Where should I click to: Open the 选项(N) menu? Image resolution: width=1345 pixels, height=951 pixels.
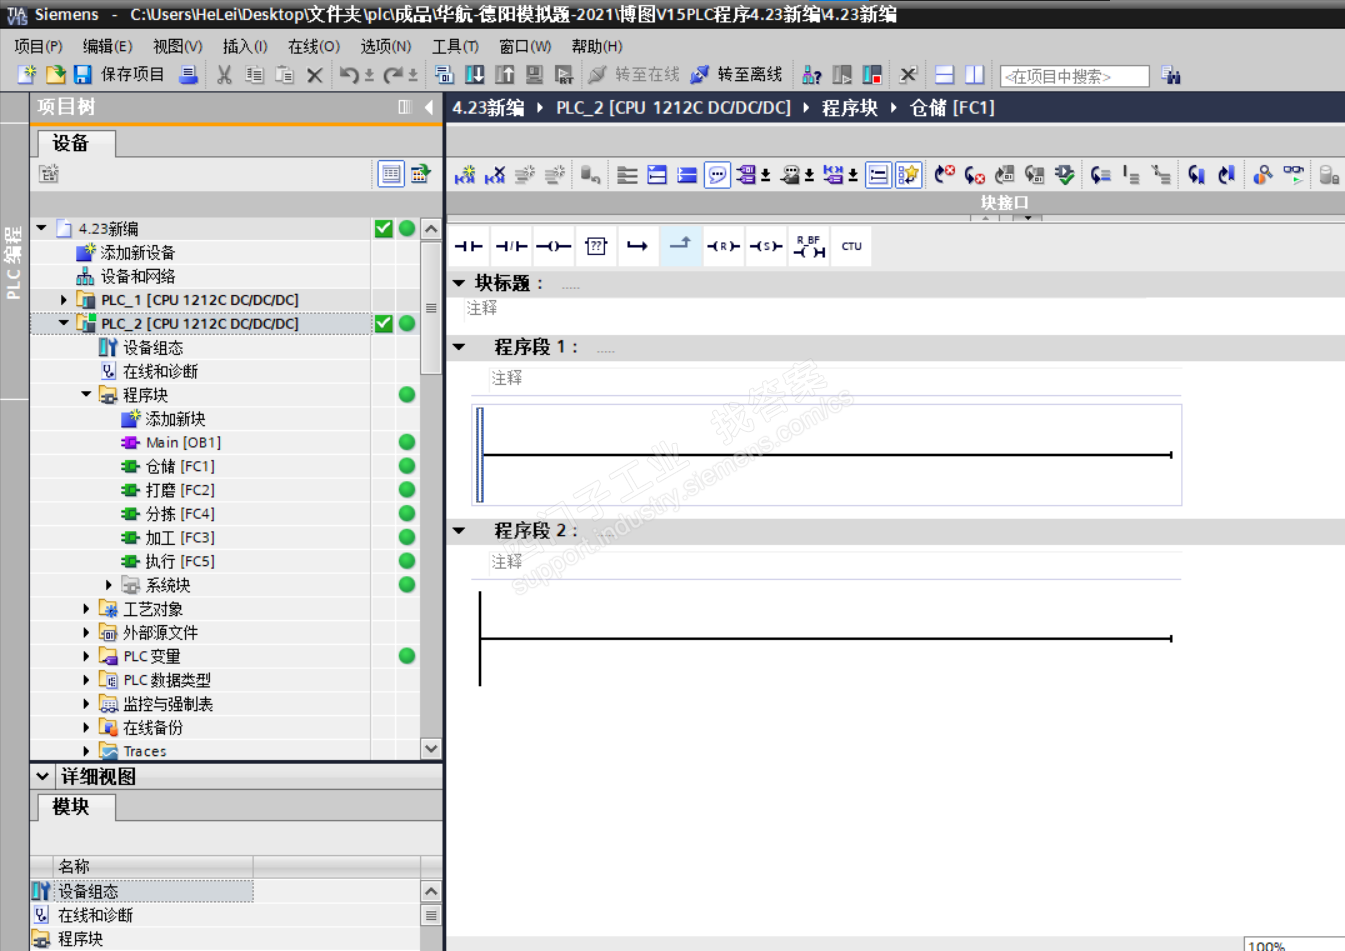(386, 46)
